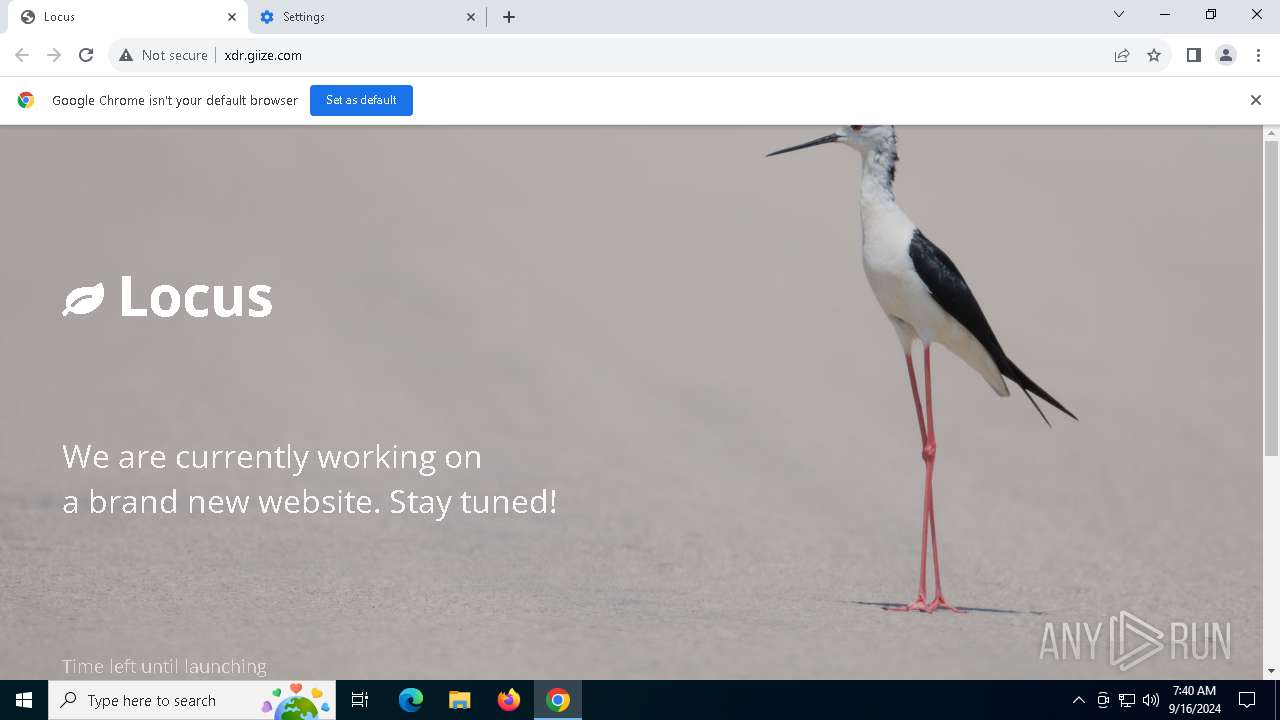The width and height of the screenshot is (1280, 720).
Task: Close the Settings tab
Action: coord(471,17)
